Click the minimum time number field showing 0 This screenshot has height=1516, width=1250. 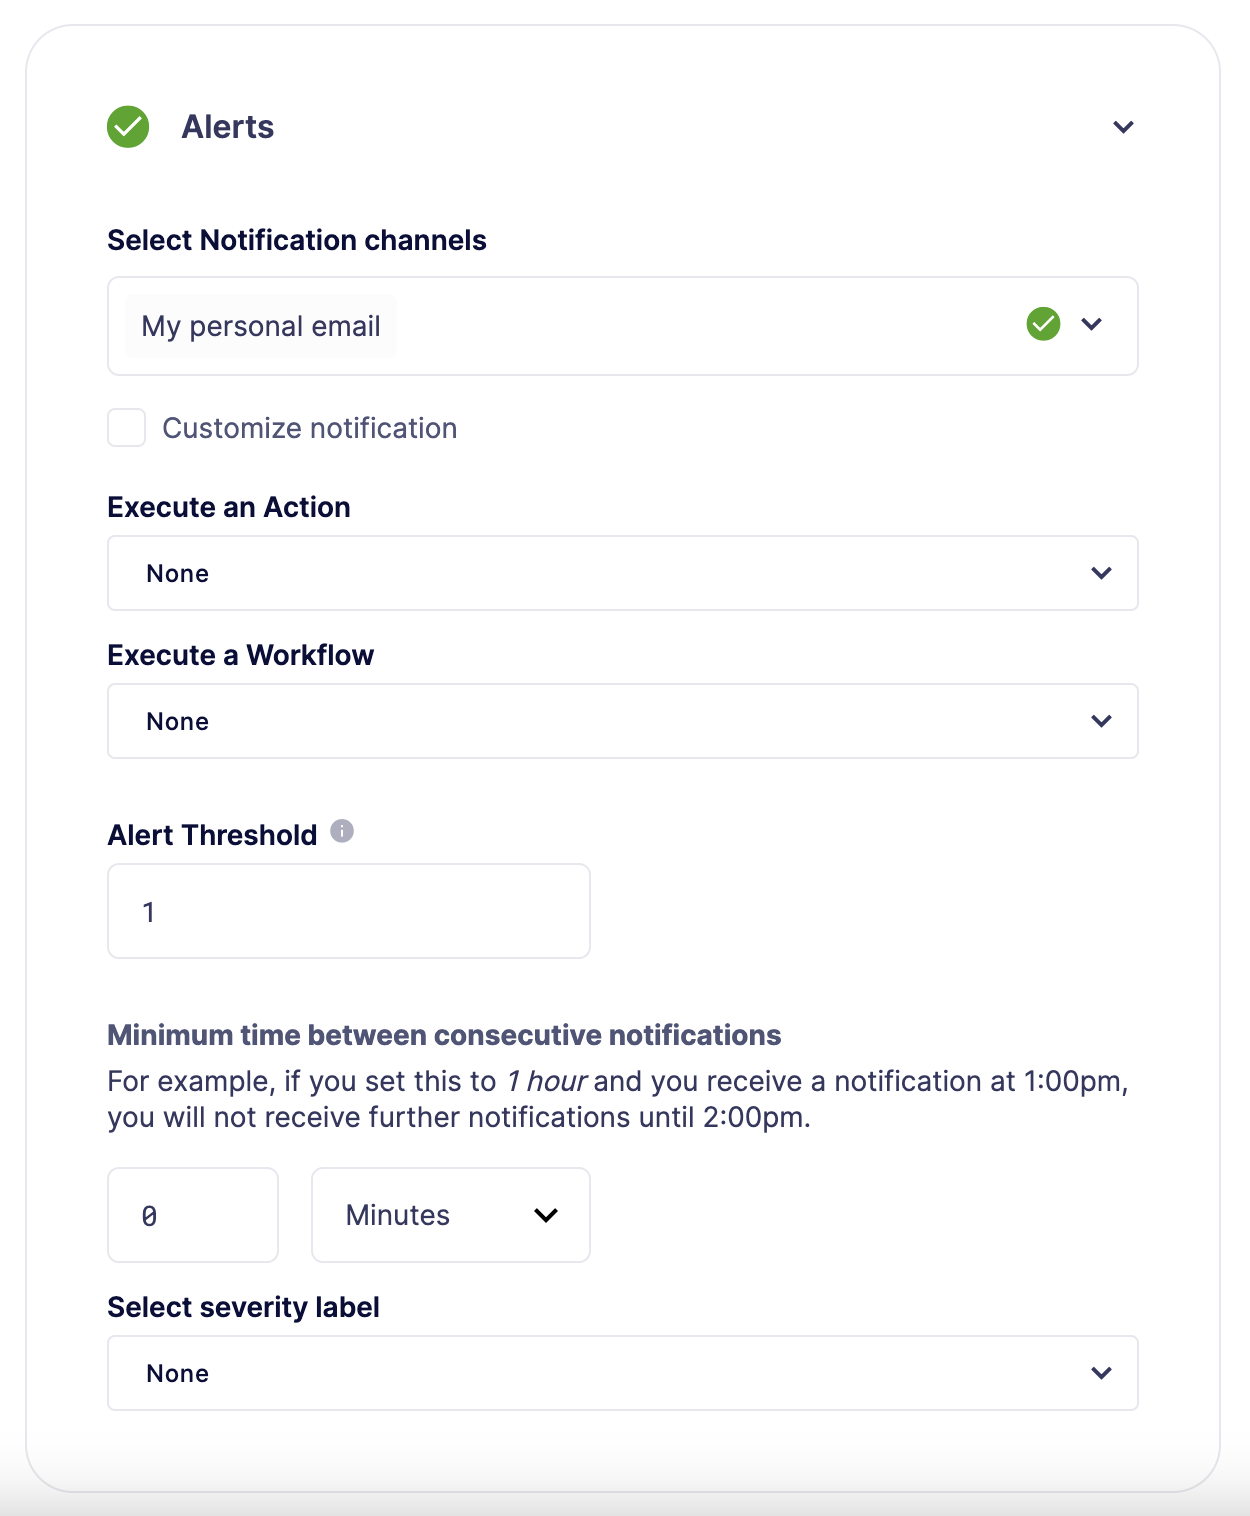click(192, 1215)
